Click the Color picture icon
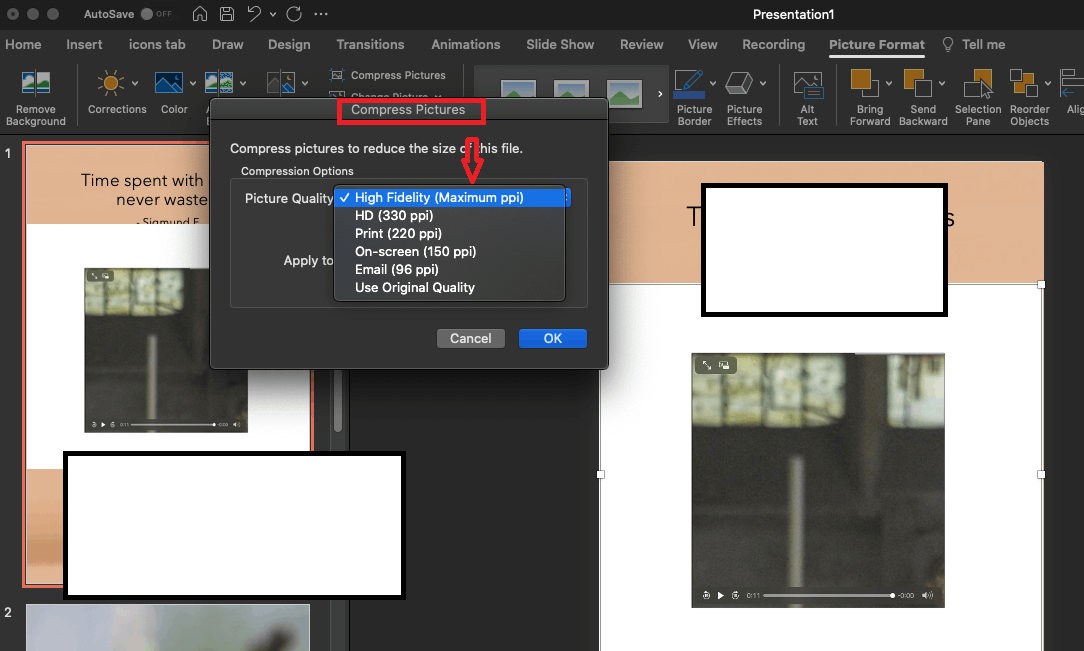1084x651 pixels. [x=169, y=83]
